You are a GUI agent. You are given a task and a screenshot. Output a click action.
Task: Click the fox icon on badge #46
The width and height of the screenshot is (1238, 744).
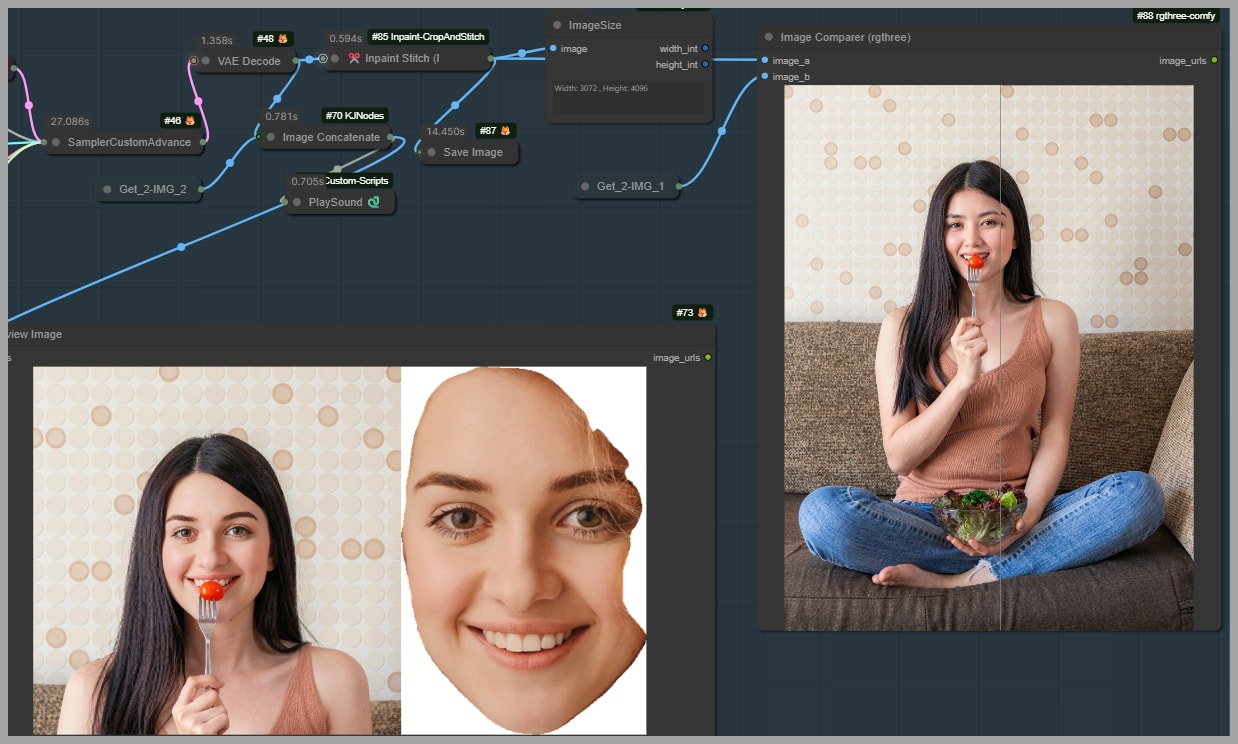[190, 121]
